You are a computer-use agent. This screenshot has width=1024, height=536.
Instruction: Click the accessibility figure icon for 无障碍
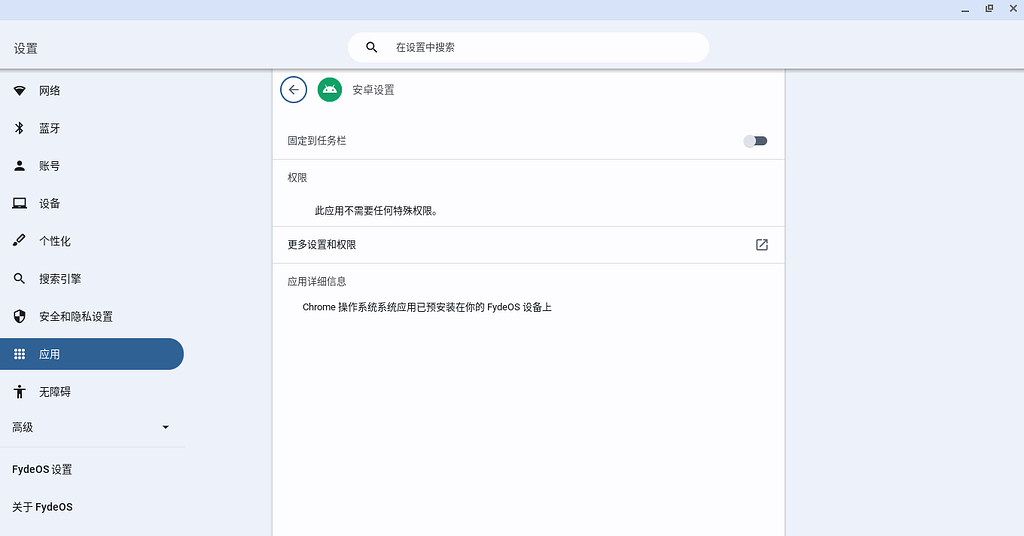point(19,392)
